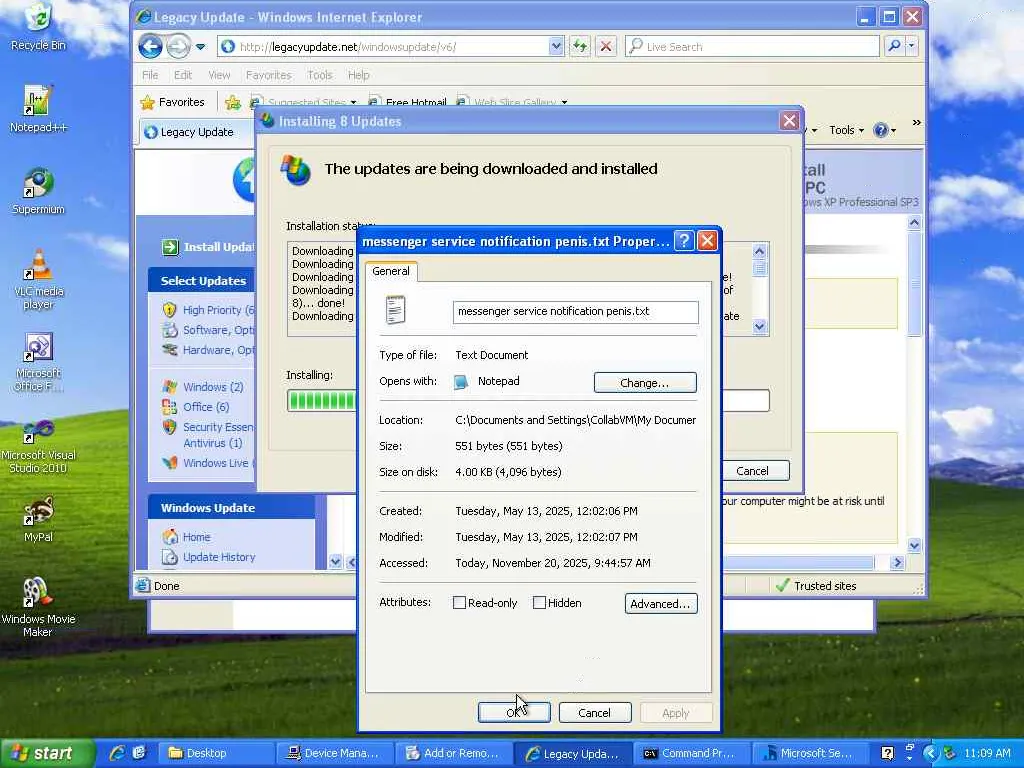
Task: Click the Live Search magnifier button
Action: 894,46
